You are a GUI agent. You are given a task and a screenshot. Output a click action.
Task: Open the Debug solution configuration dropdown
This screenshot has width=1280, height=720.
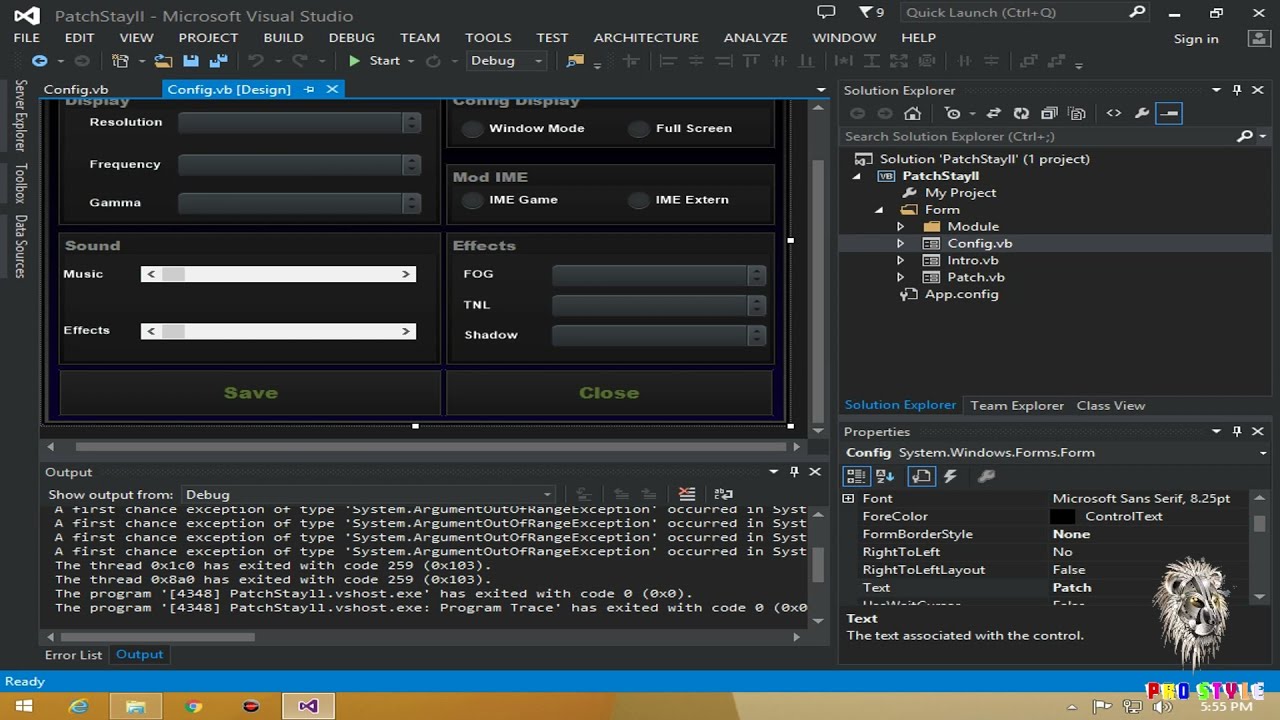pyautogui.click(x=507, y=61)
